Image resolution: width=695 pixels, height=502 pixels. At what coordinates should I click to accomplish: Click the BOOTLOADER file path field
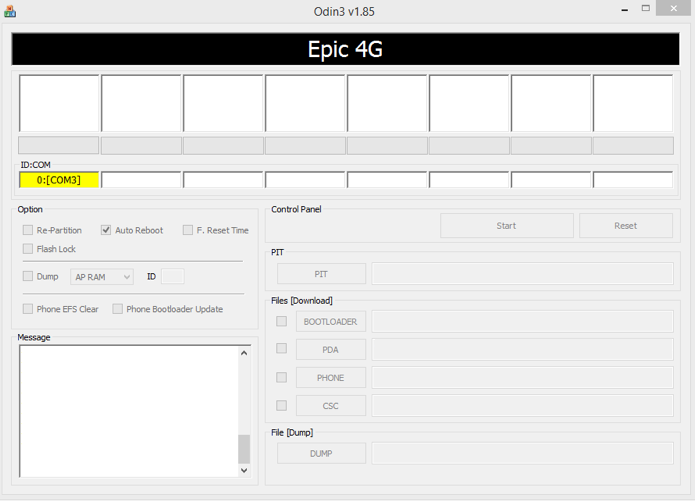point(523,322)
